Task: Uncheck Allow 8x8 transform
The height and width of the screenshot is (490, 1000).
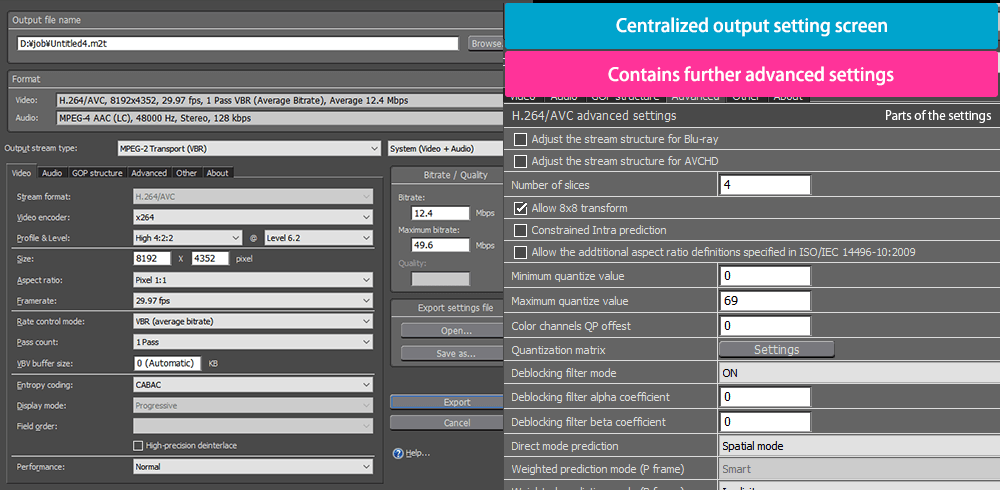Action: (x=520, y=208)
